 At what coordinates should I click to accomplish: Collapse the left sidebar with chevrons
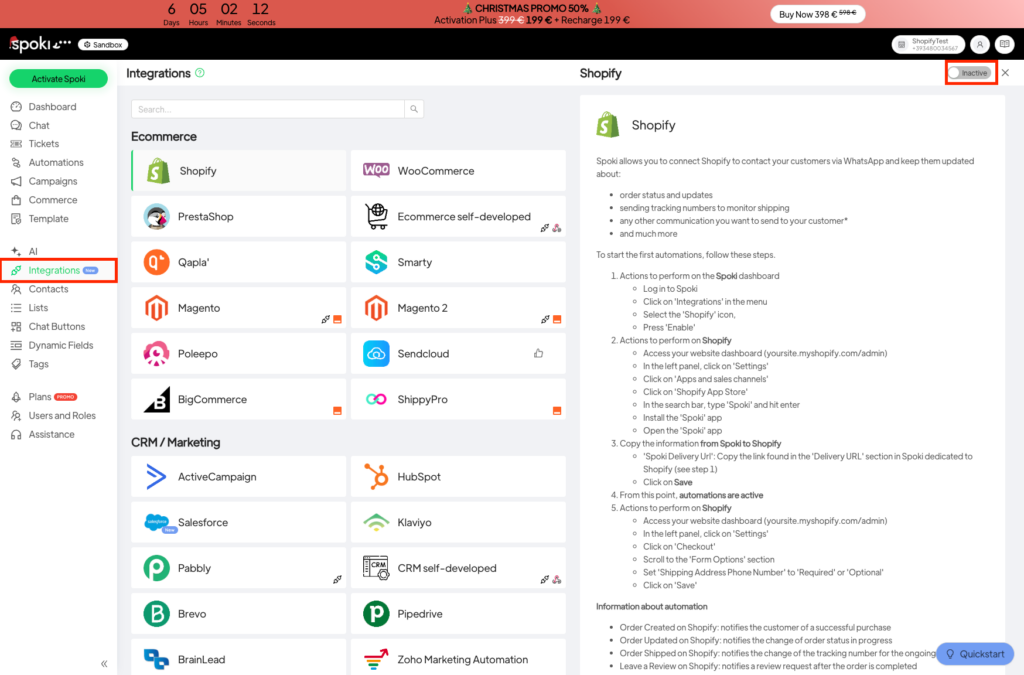104,663
